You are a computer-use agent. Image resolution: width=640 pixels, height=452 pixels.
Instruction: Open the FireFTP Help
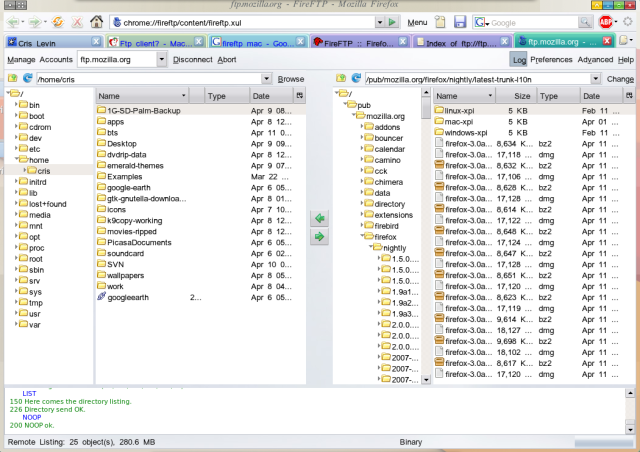(x=626, y=60)
